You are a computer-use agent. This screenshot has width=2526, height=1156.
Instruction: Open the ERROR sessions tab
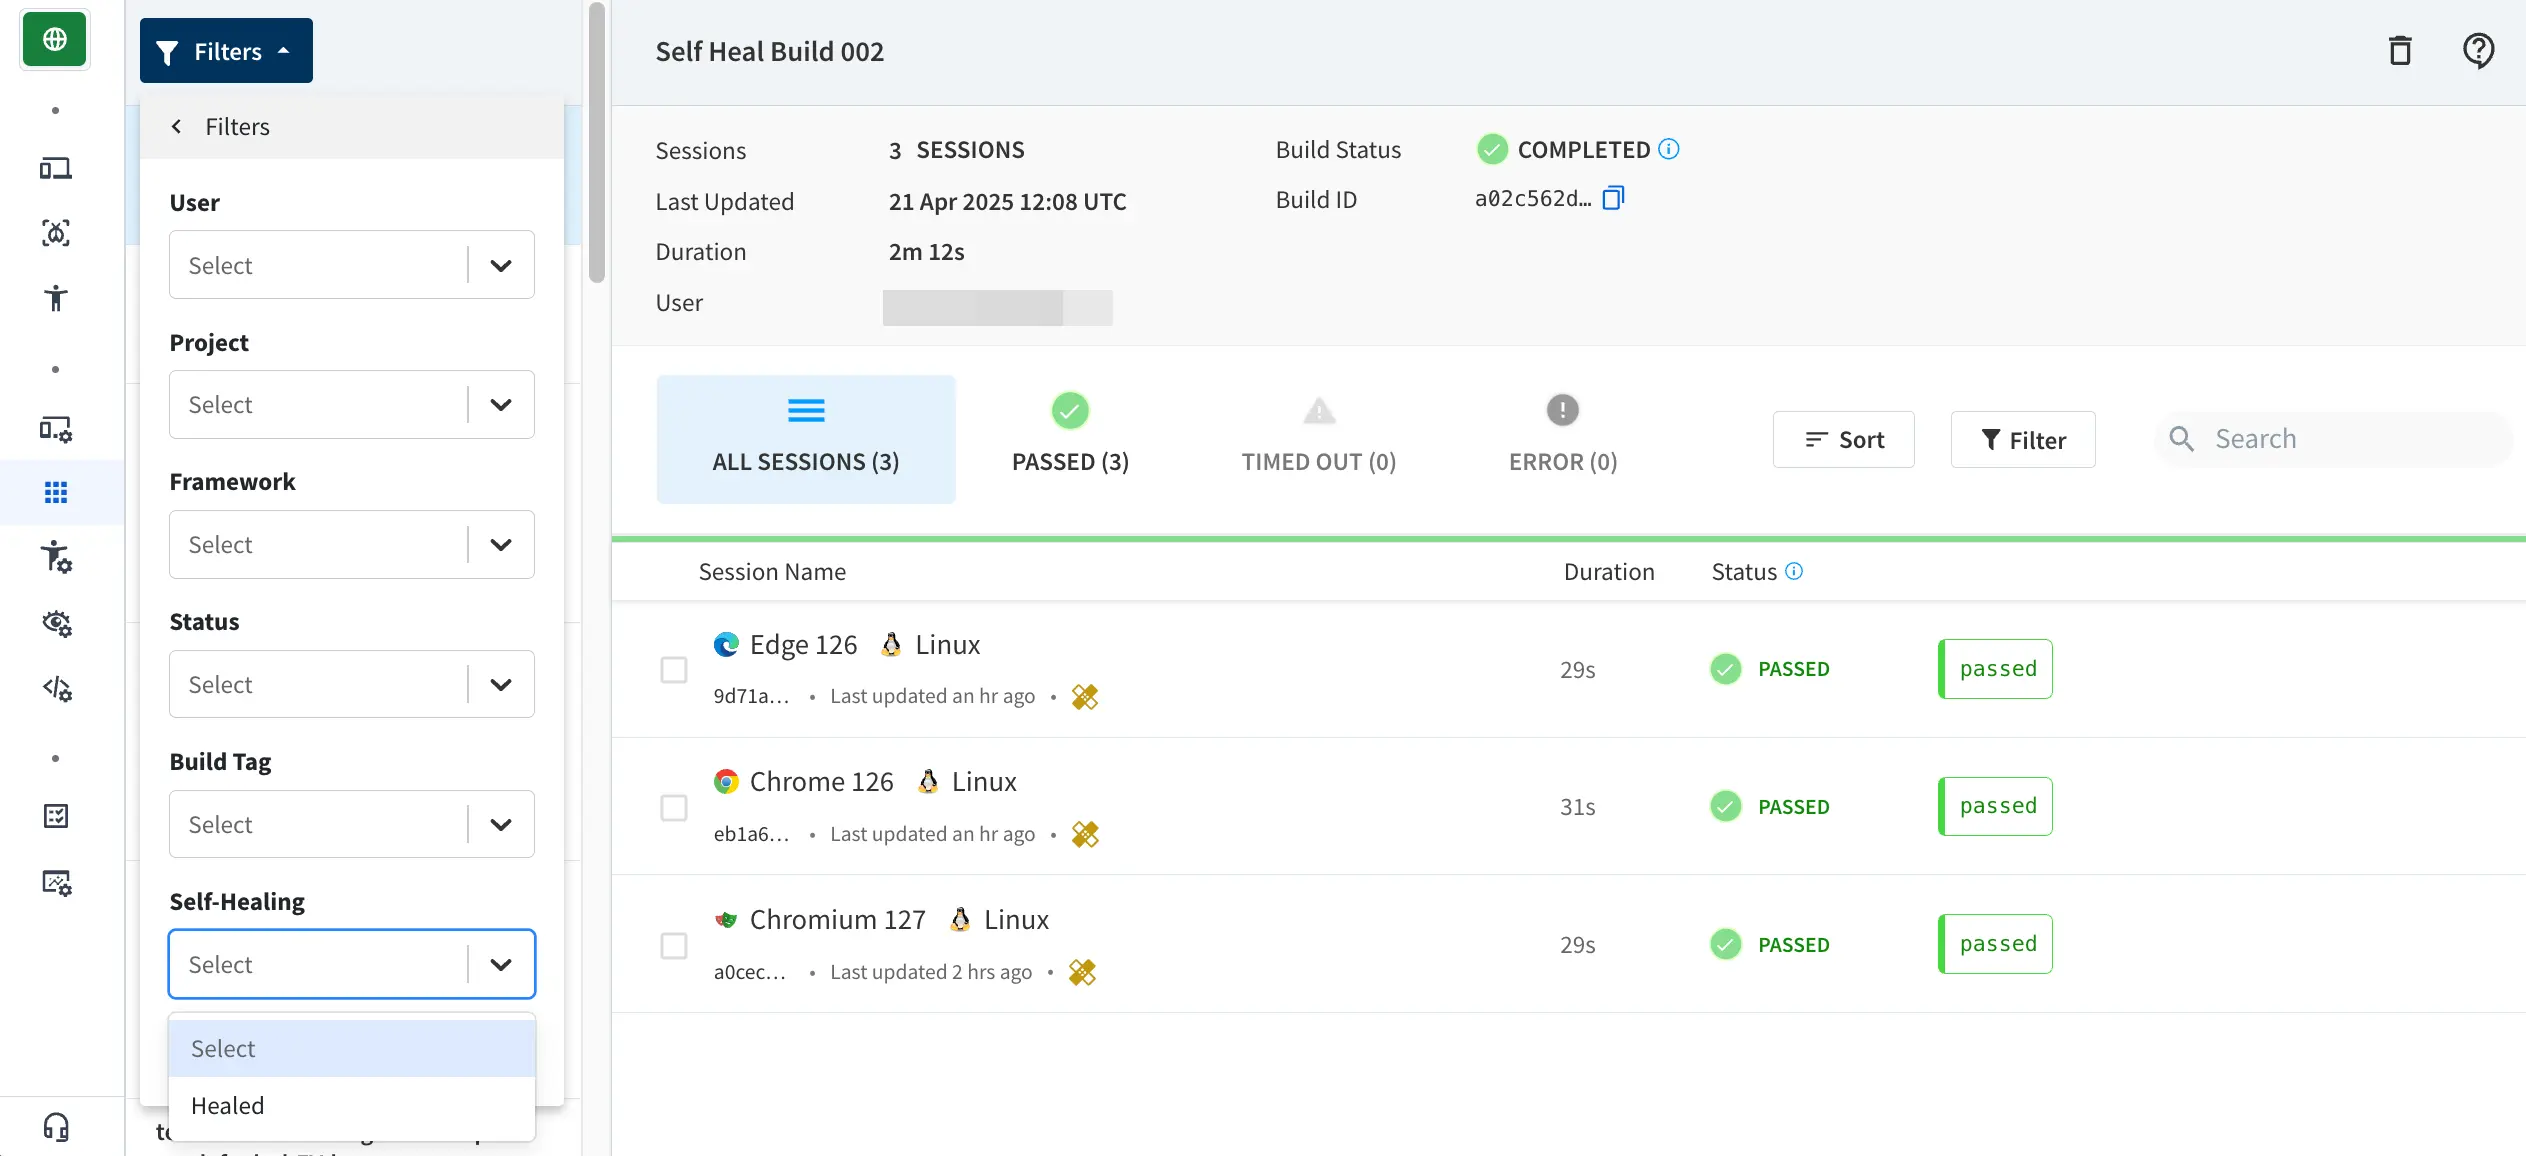pyautogui.click(x=1561, y=439)
